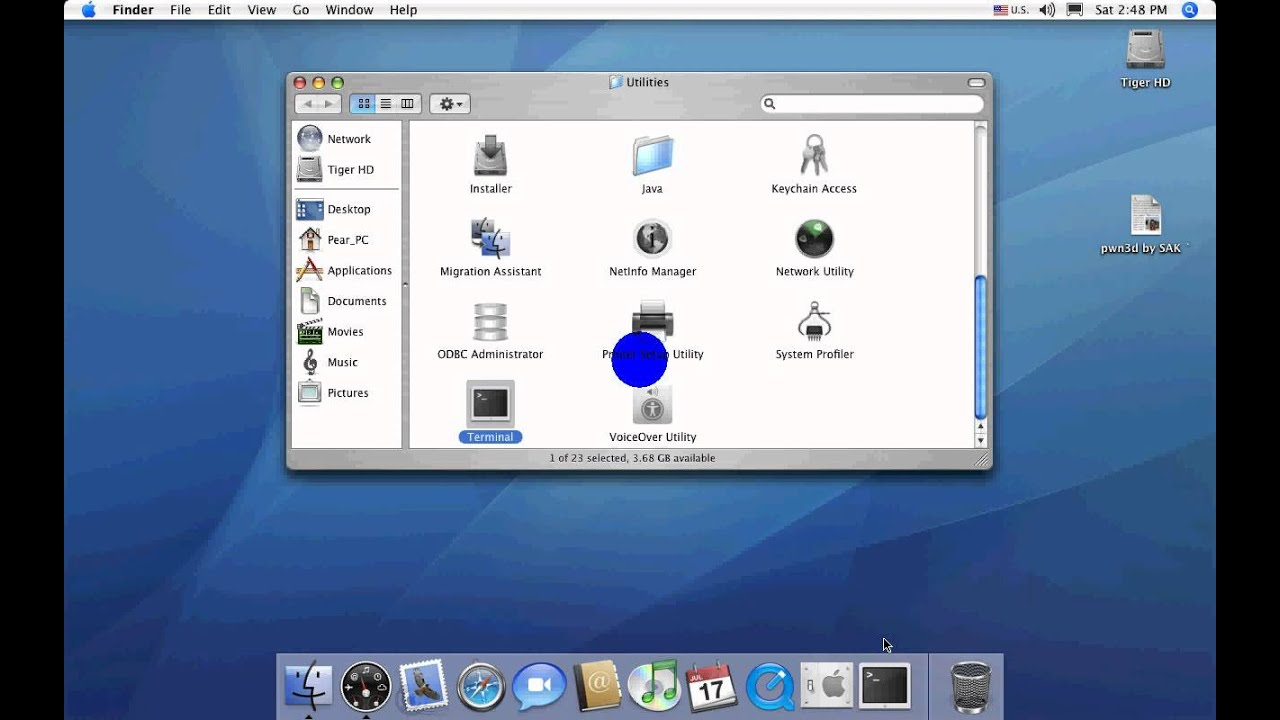The height and width of the screenshot is (720, 1280).
Task: Click Terminal in the Dock
Action: [x=885, y=686]
